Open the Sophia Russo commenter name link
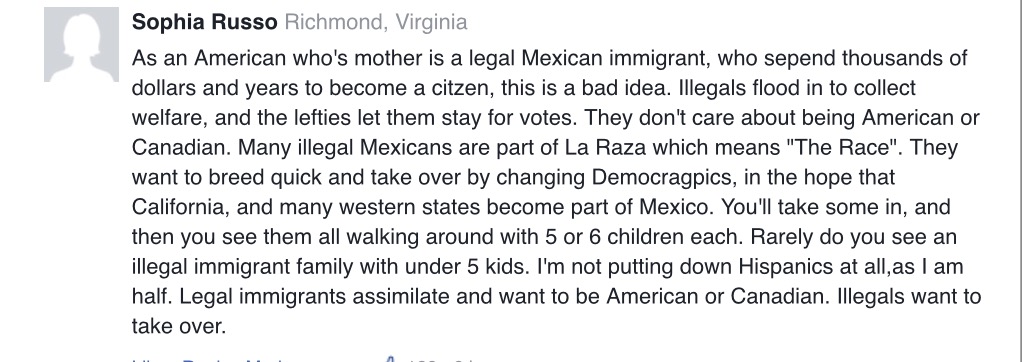1022x362 pixels. tap(204, 22)
